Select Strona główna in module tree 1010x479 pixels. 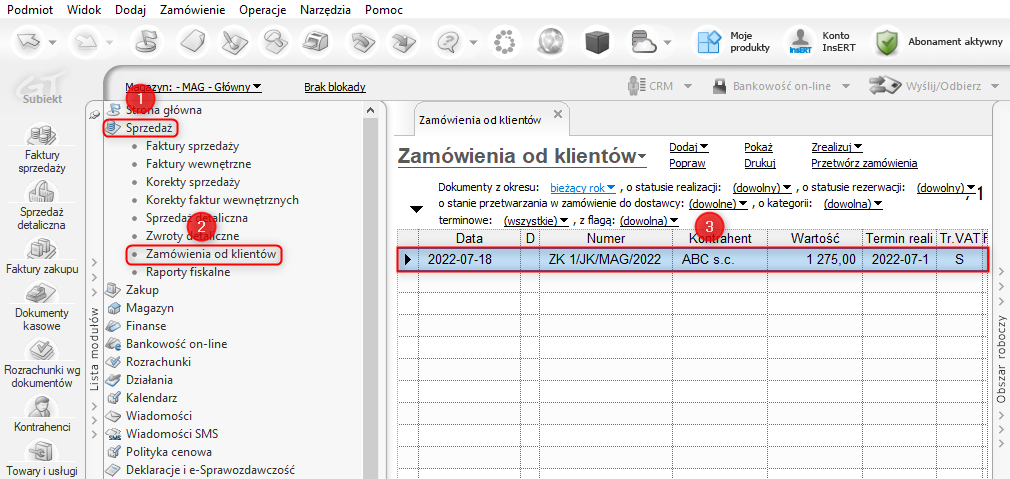164,110
